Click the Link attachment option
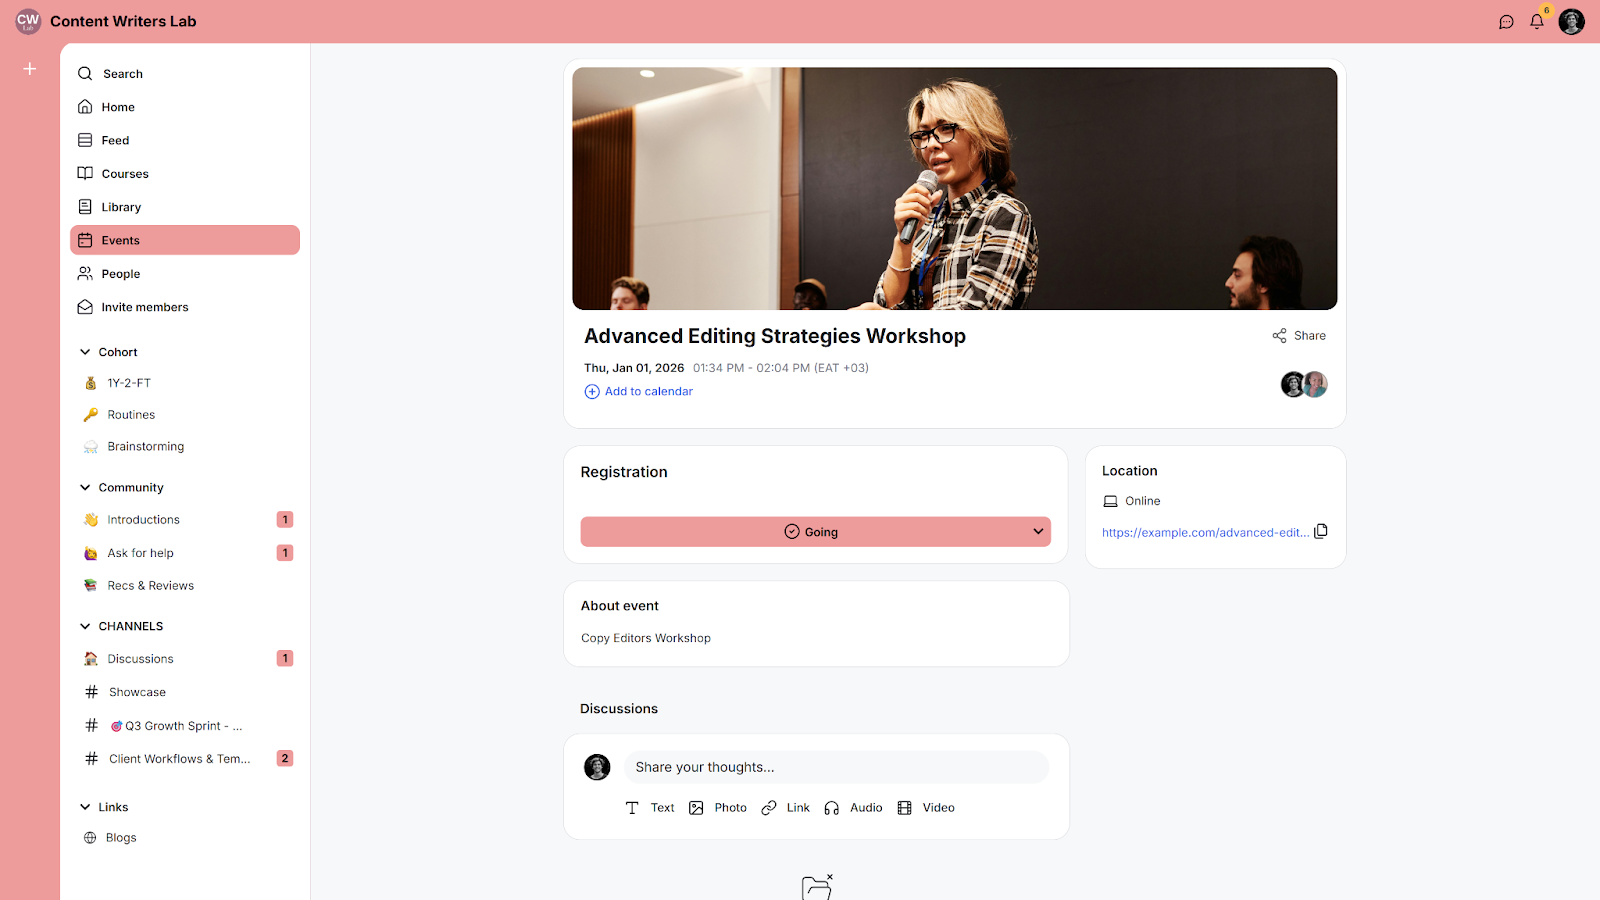 (785, 808)
